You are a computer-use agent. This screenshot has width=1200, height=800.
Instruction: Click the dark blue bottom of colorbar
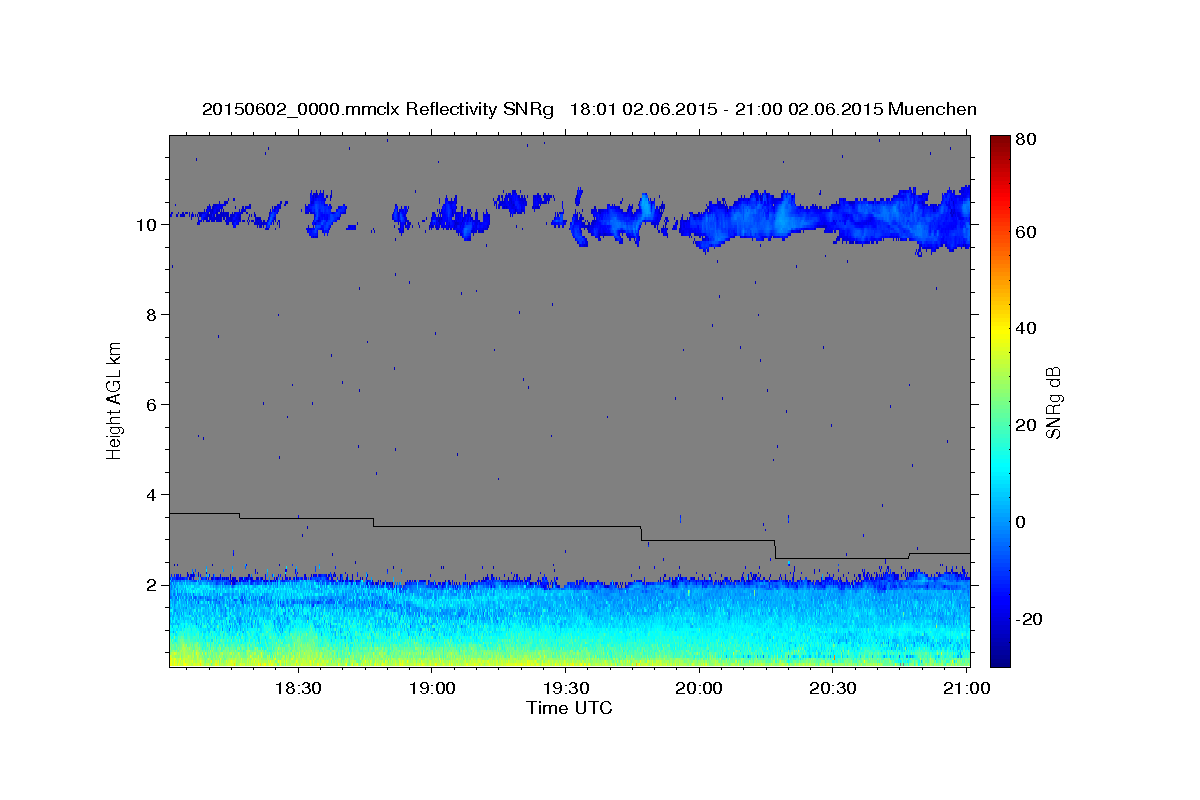tap(1000, 655)
